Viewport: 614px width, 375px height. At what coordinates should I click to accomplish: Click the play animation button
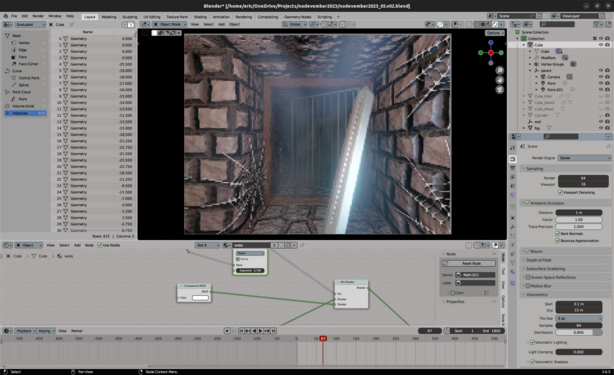coord(261,331)
